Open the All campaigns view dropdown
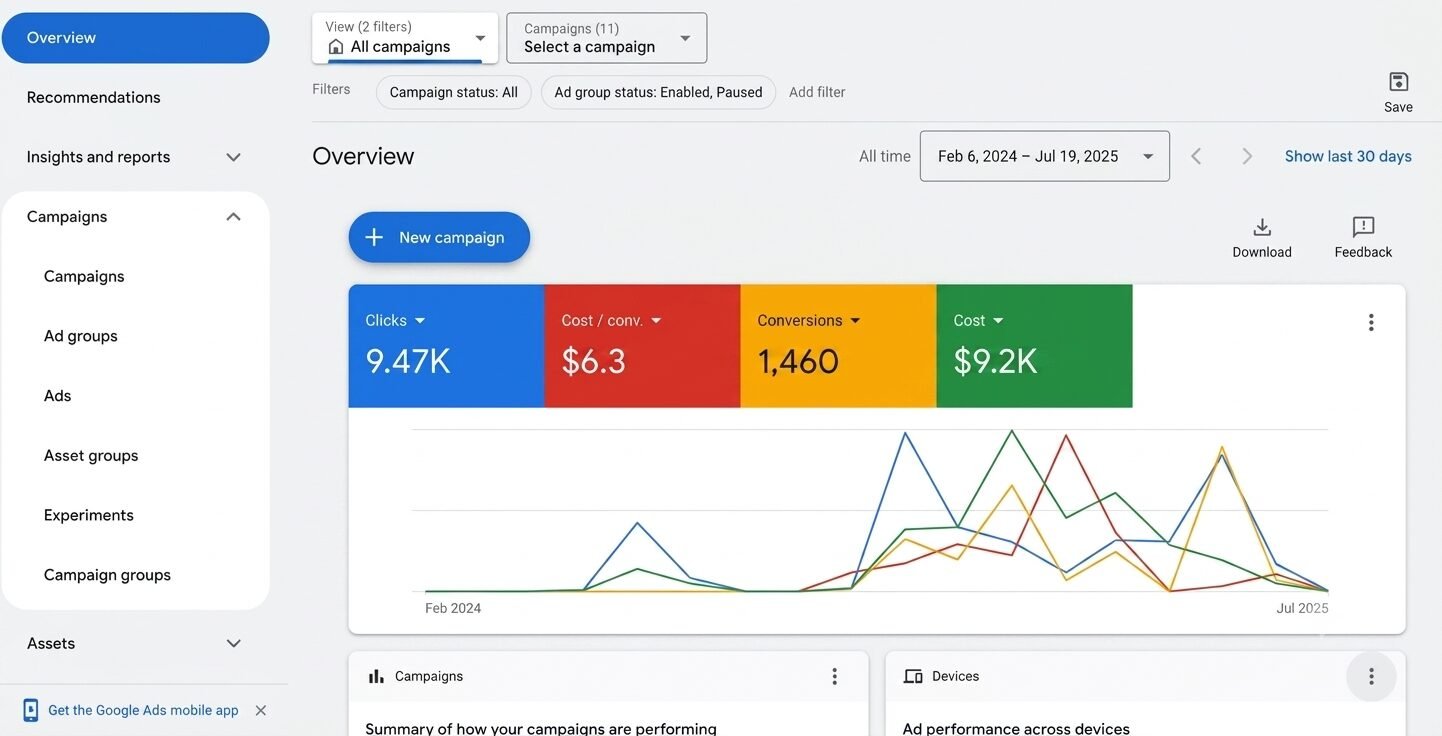 [405, 38]
